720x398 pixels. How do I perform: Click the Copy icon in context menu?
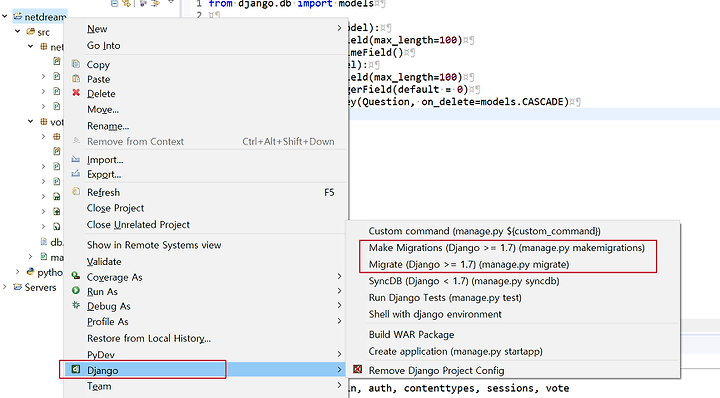(76, 64)
